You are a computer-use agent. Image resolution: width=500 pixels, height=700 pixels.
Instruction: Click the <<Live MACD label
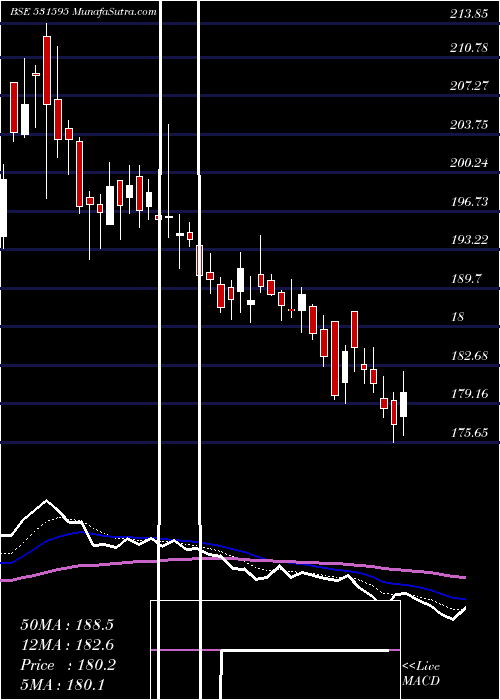tap(421, 673)
